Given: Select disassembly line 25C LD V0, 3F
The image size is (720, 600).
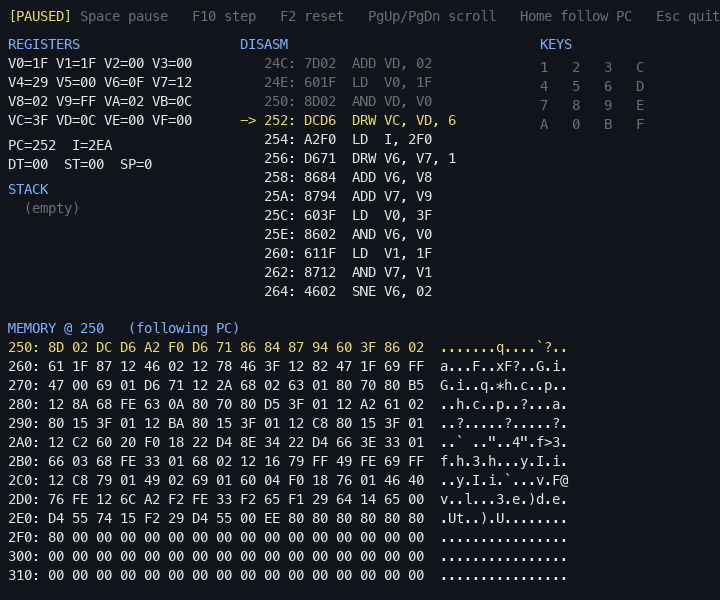Looking at the screenshot, I should [348, 215].
